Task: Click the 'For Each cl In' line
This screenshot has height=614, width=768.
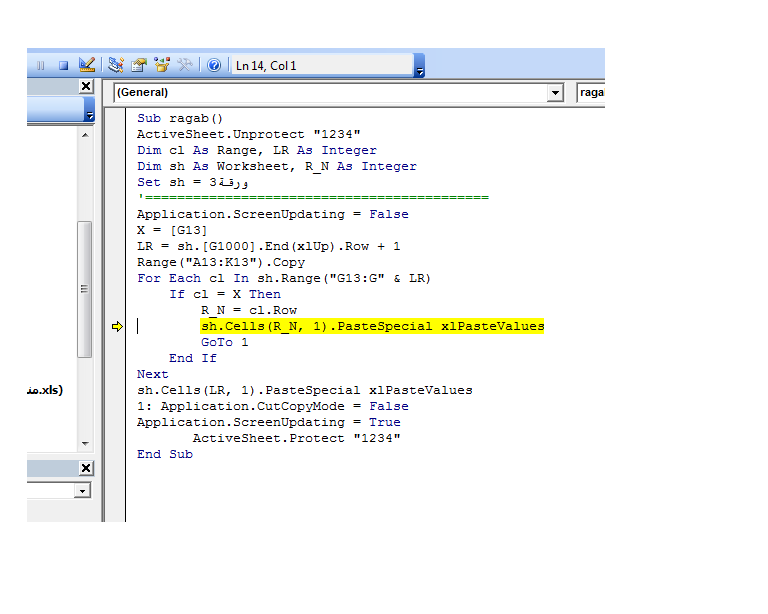Action: [x=284, y=279]
